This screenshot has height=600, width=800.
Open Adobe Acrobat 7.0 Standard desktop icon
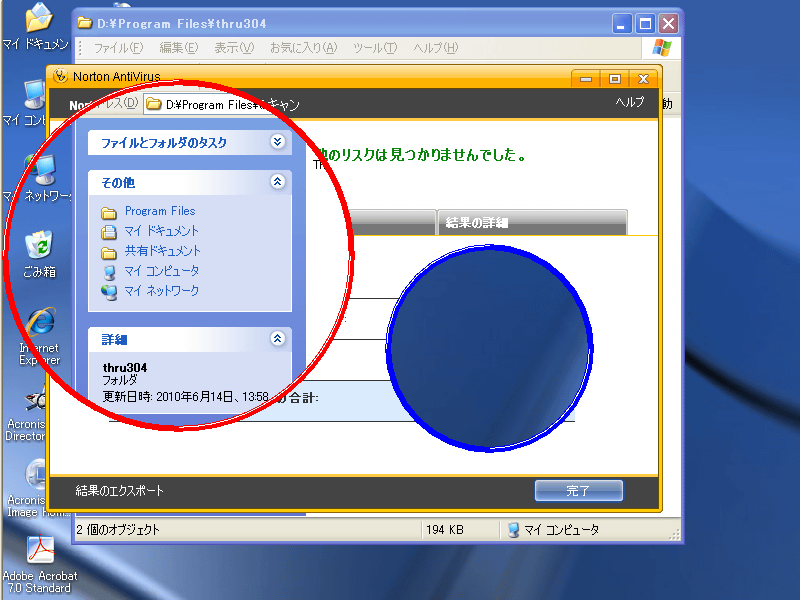coord(40,564)
